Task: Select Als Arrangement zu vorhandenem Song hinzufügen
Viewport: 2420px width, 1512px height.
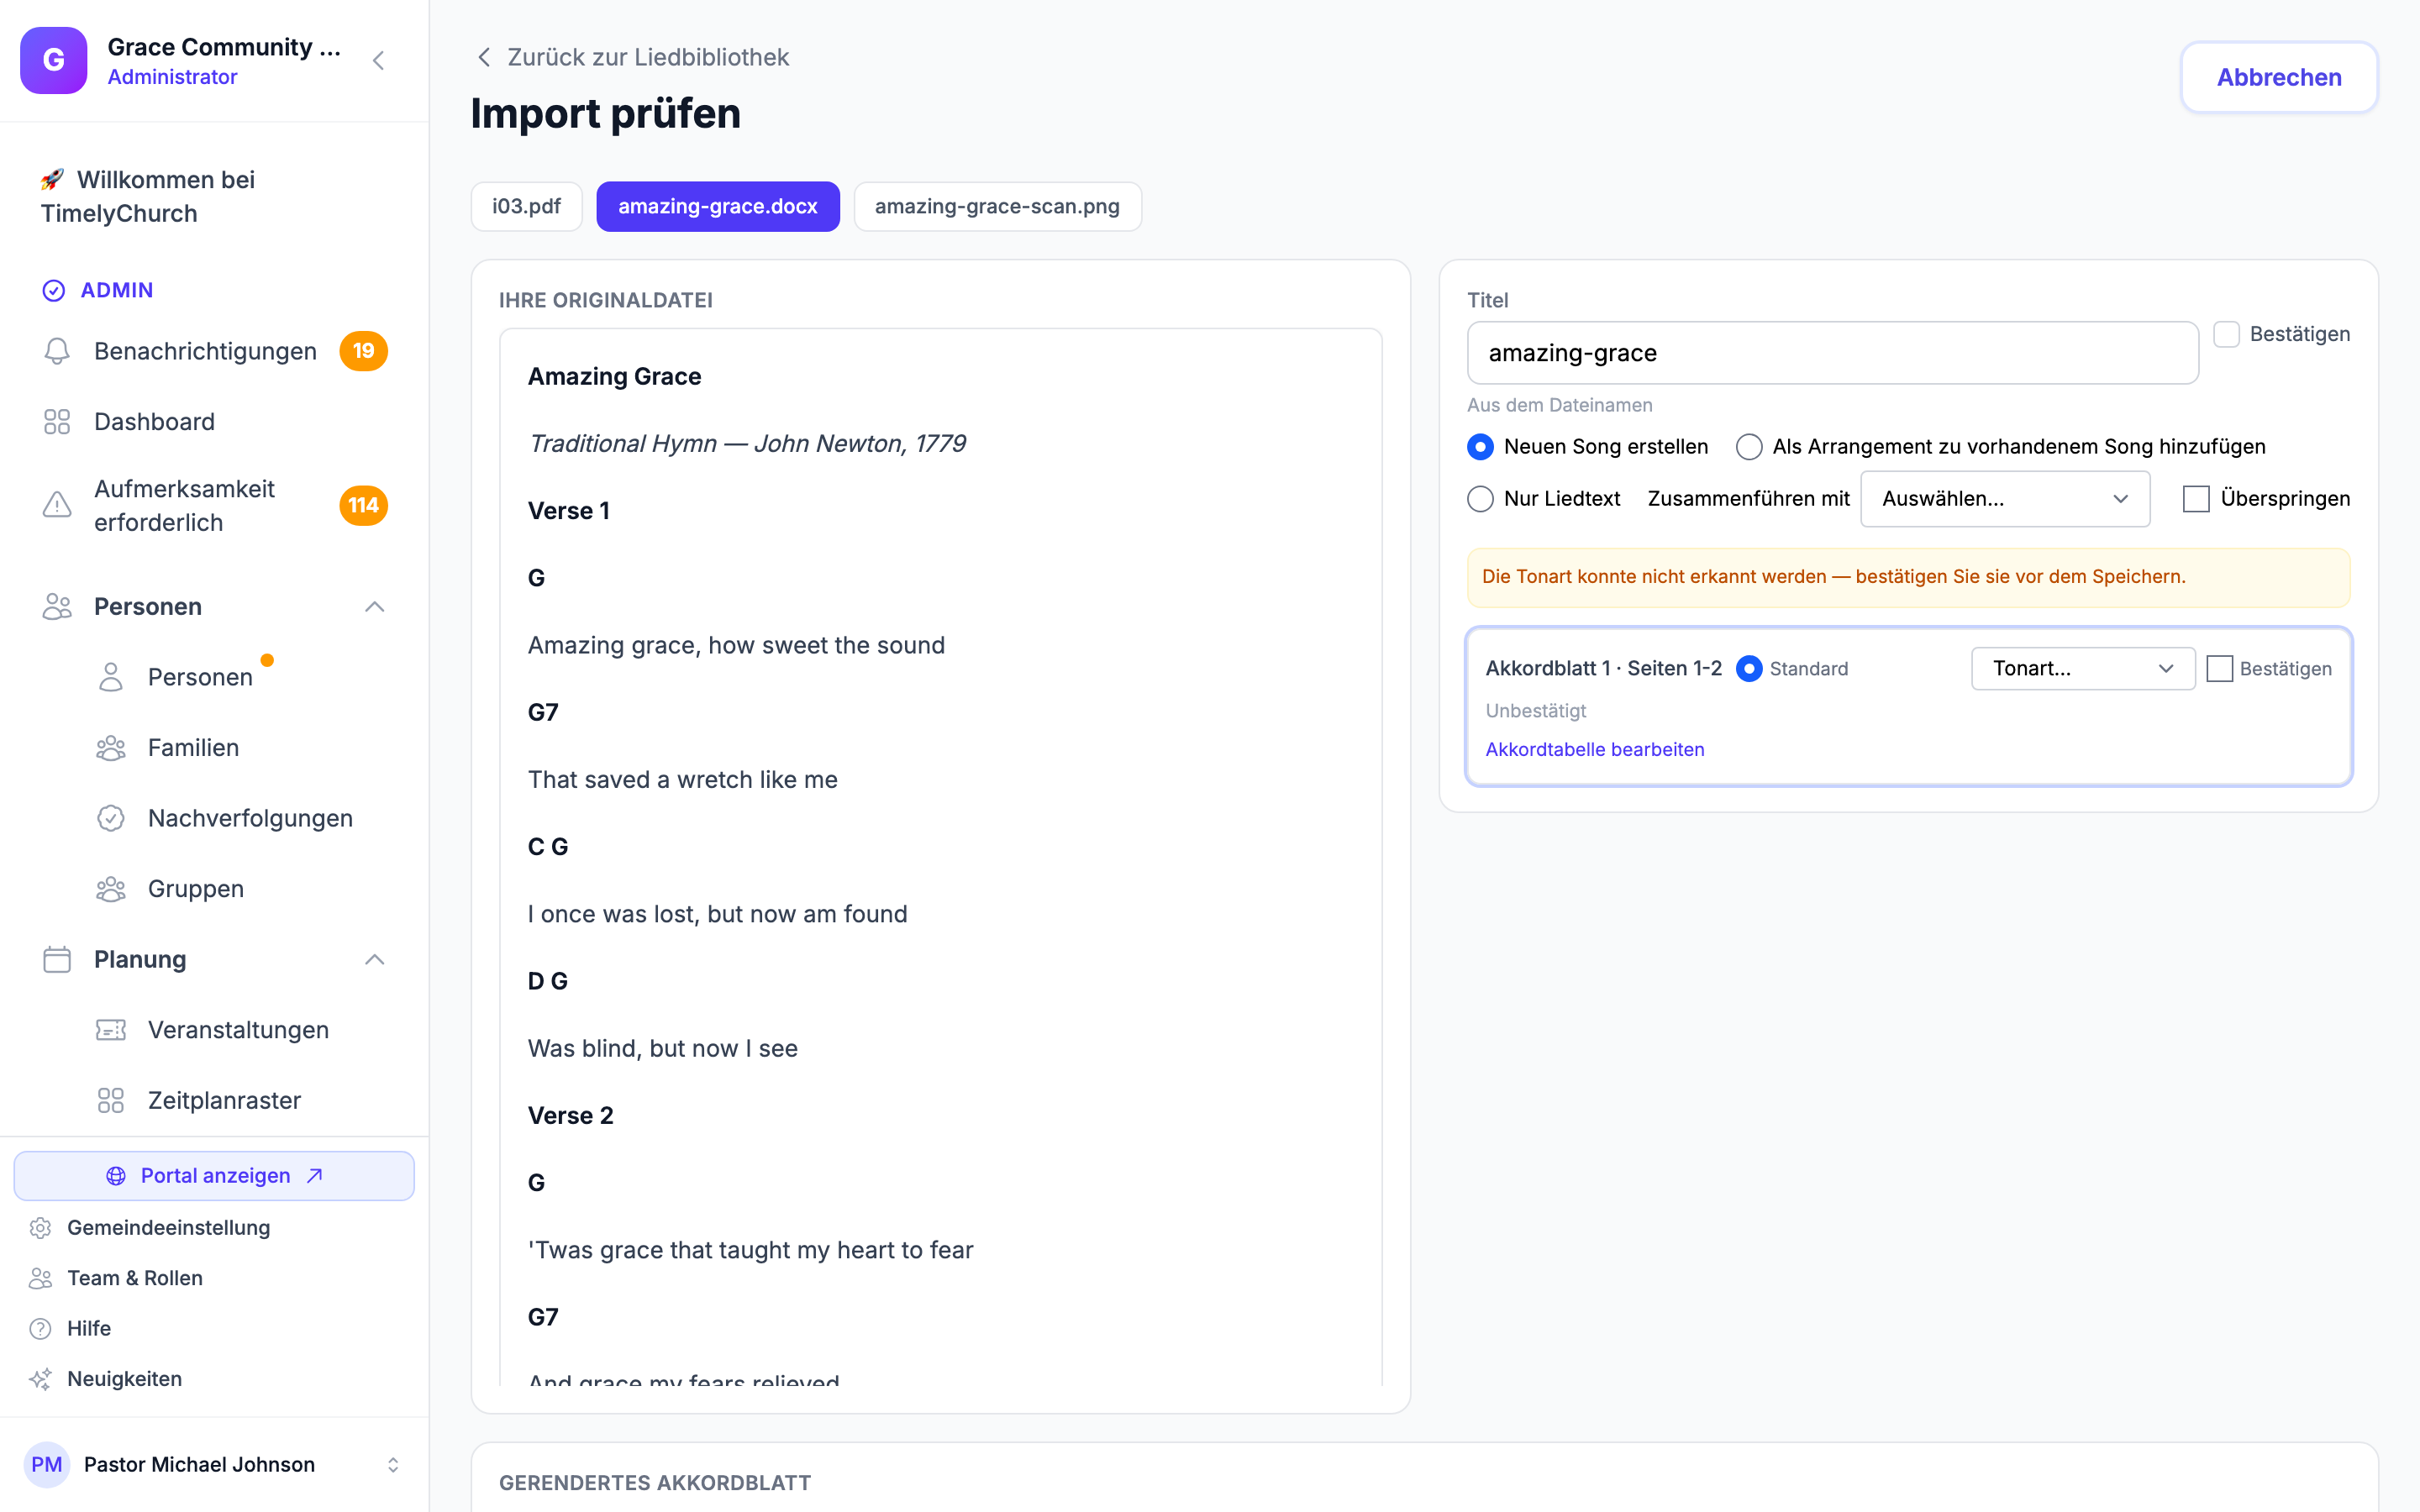Action: [x=1749, y=447]
